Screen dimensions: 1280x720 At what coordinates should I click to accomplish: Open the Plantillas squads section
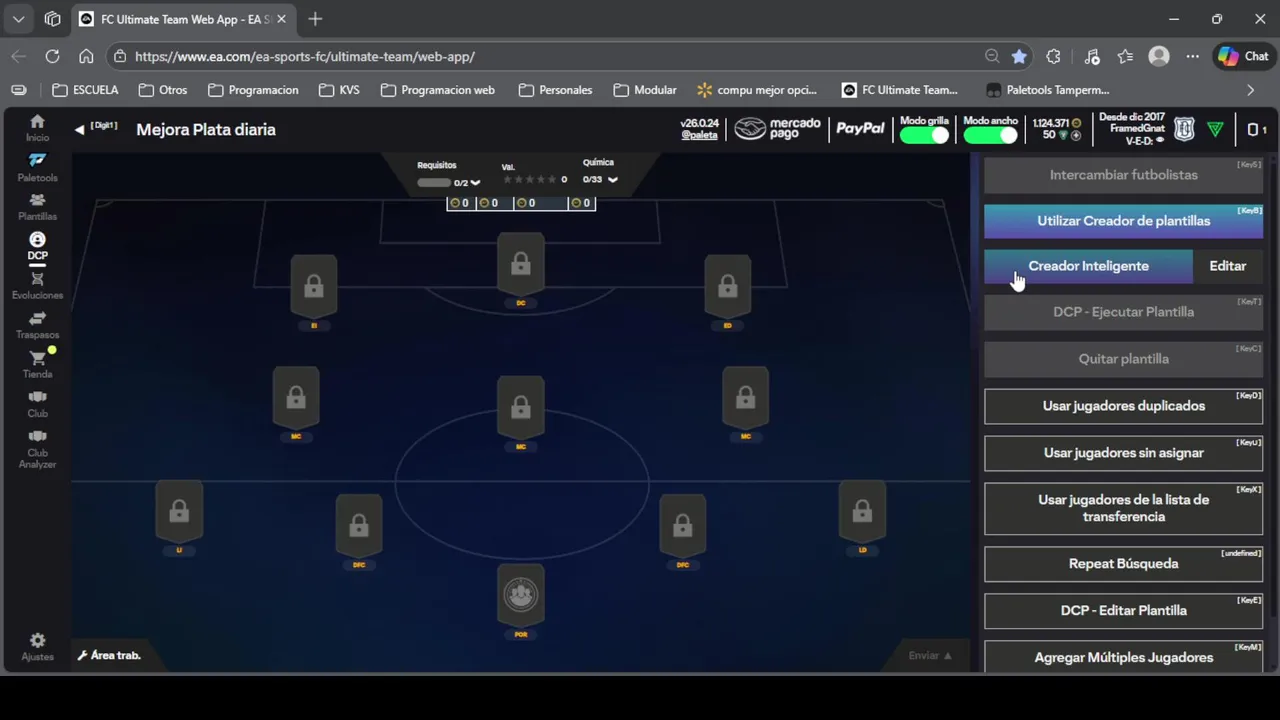click(37, 207)
